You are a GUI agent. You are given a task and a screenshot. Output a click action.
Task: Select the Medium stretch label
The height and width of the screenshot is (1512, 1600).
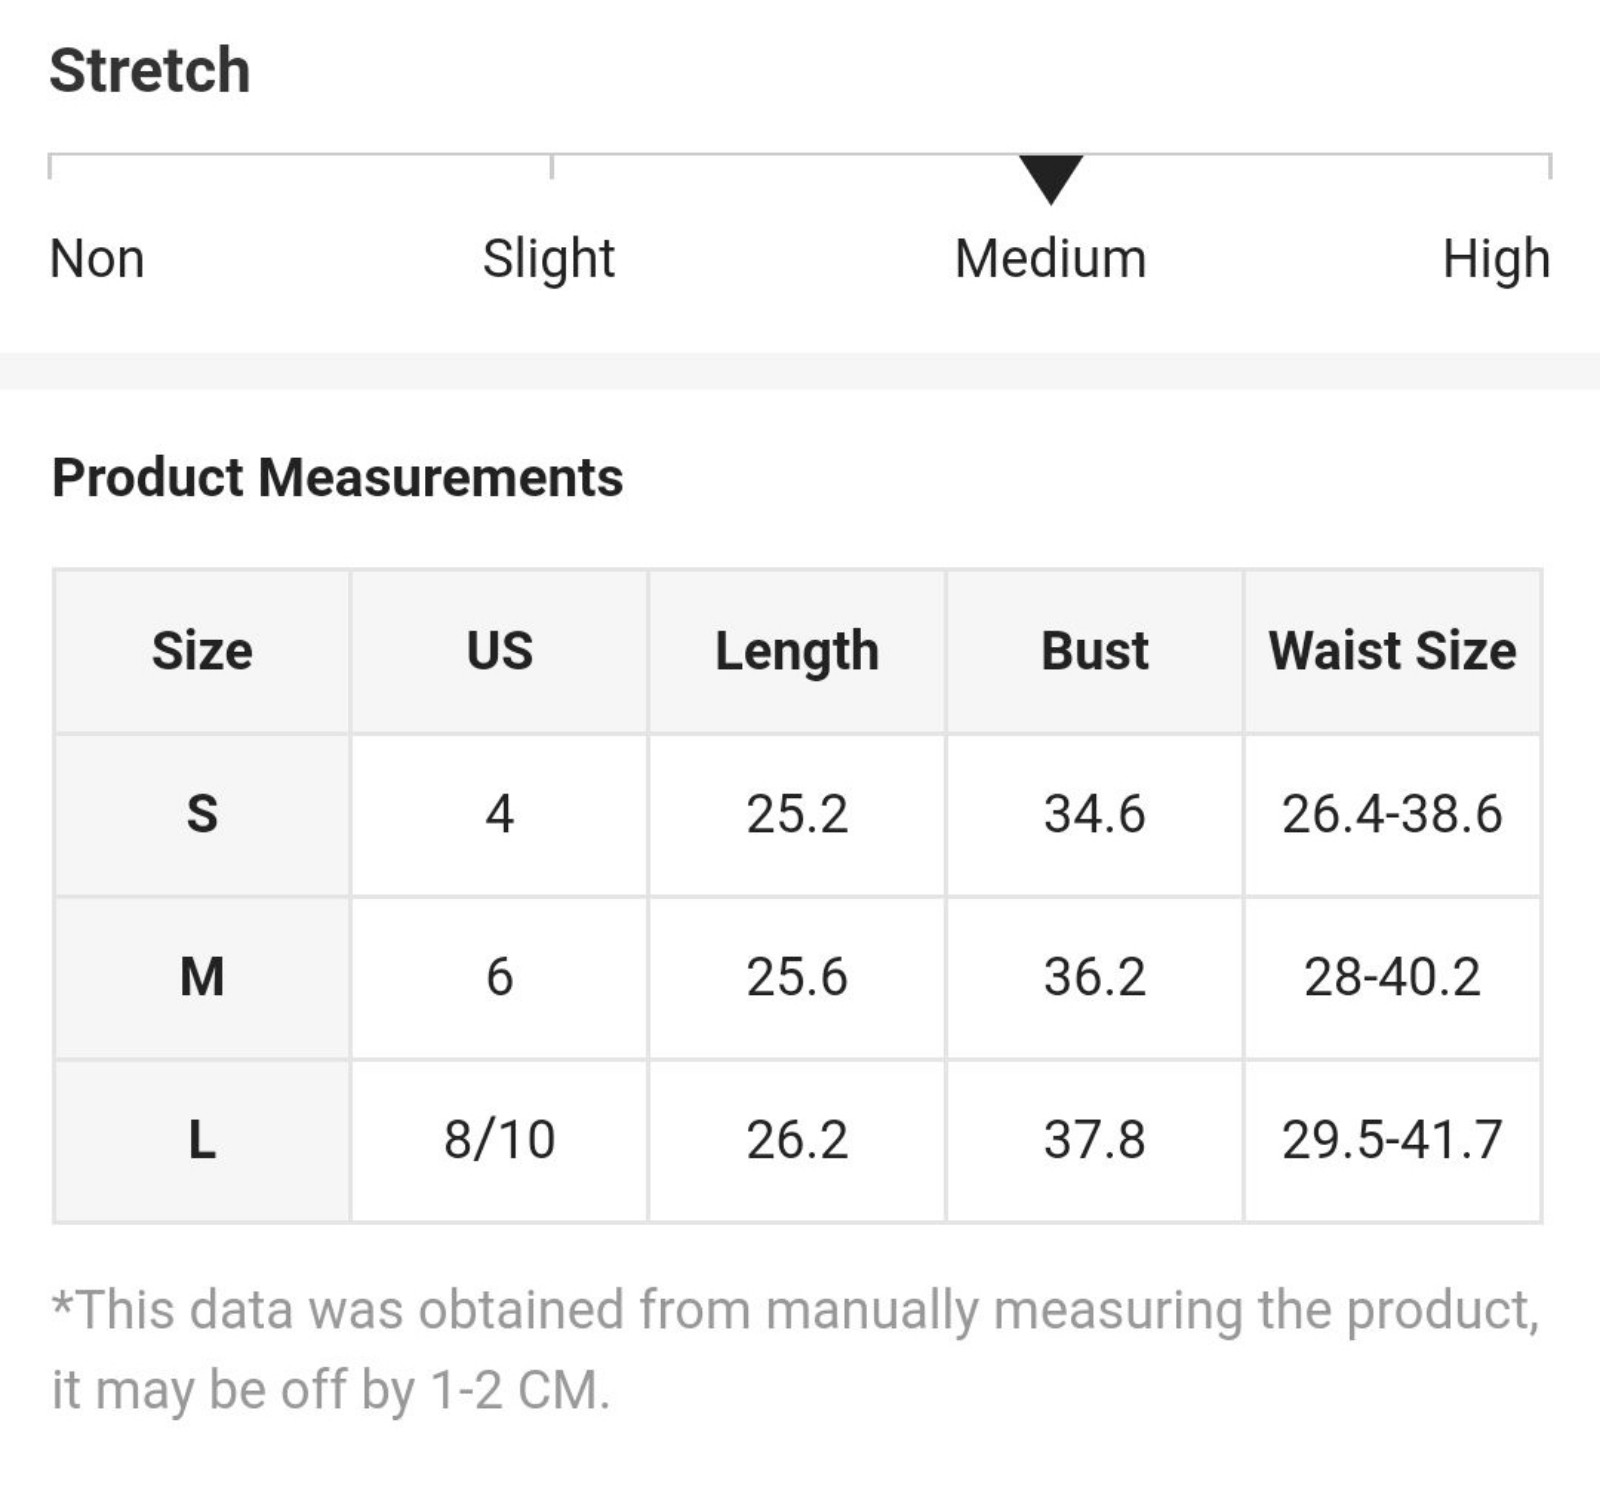coord(1050,259)
